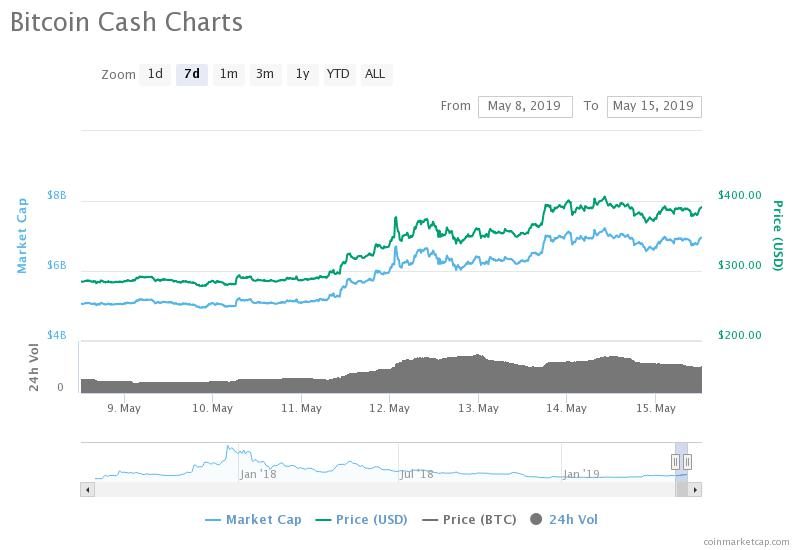The width and height of the screenshot is (800, 550).
Task: Toggle 24h Vol series in legend
Action: pos(564,520)
